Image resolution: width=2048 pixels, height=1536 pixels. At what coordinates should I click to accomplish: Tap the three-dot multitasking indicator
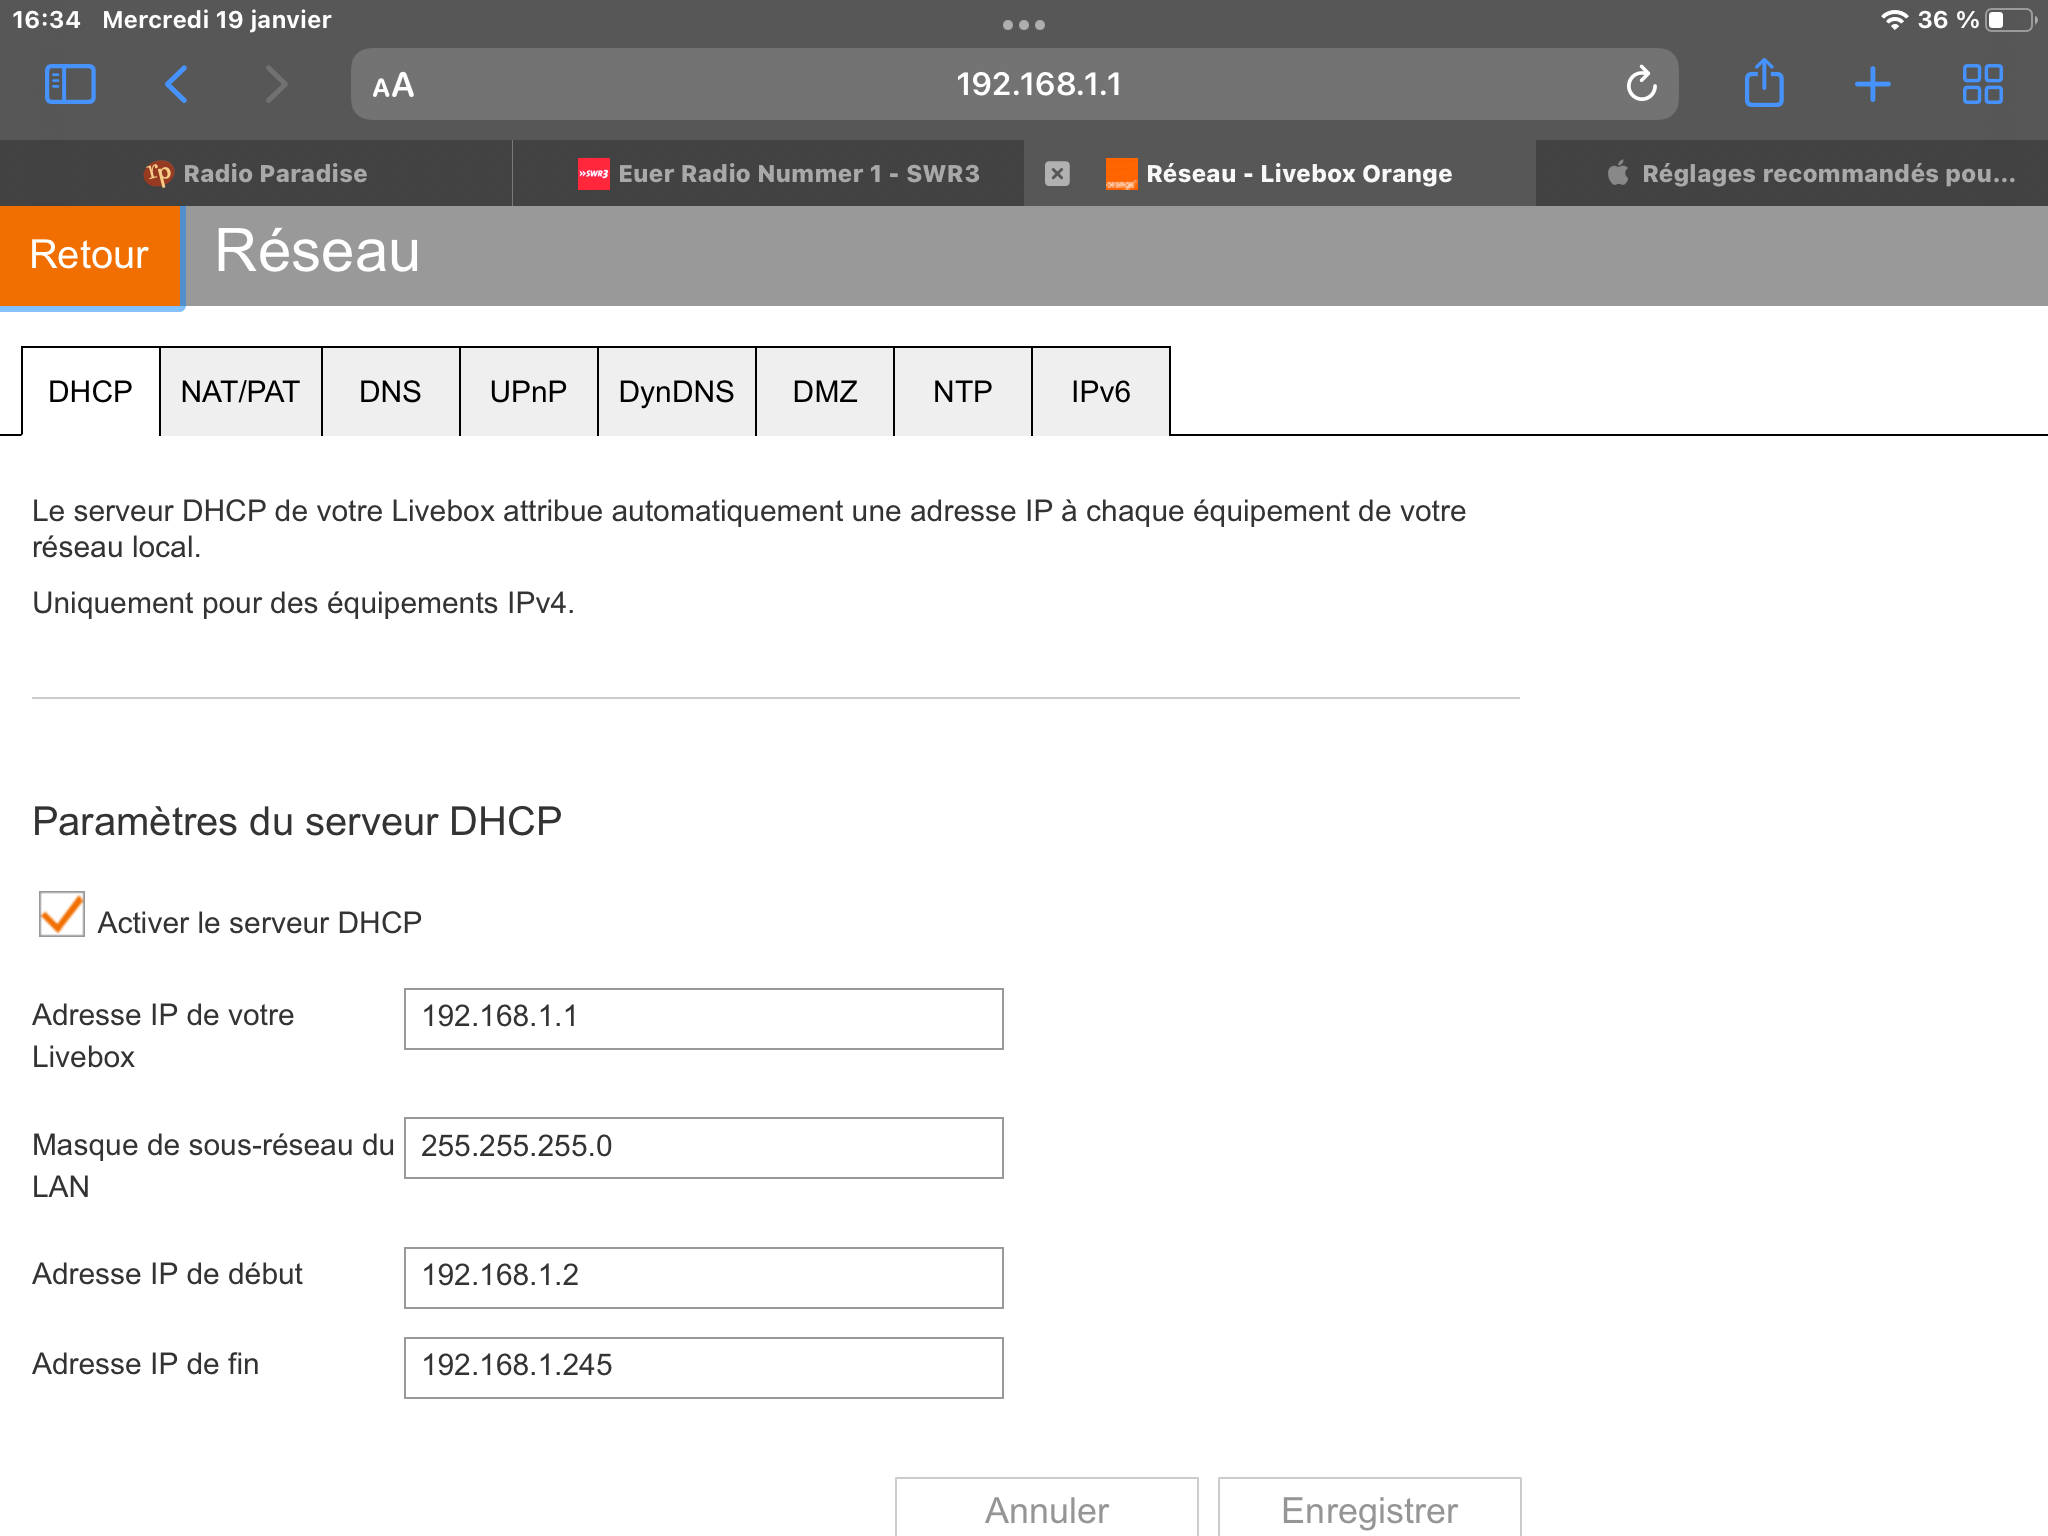(x=1023, y=25)
